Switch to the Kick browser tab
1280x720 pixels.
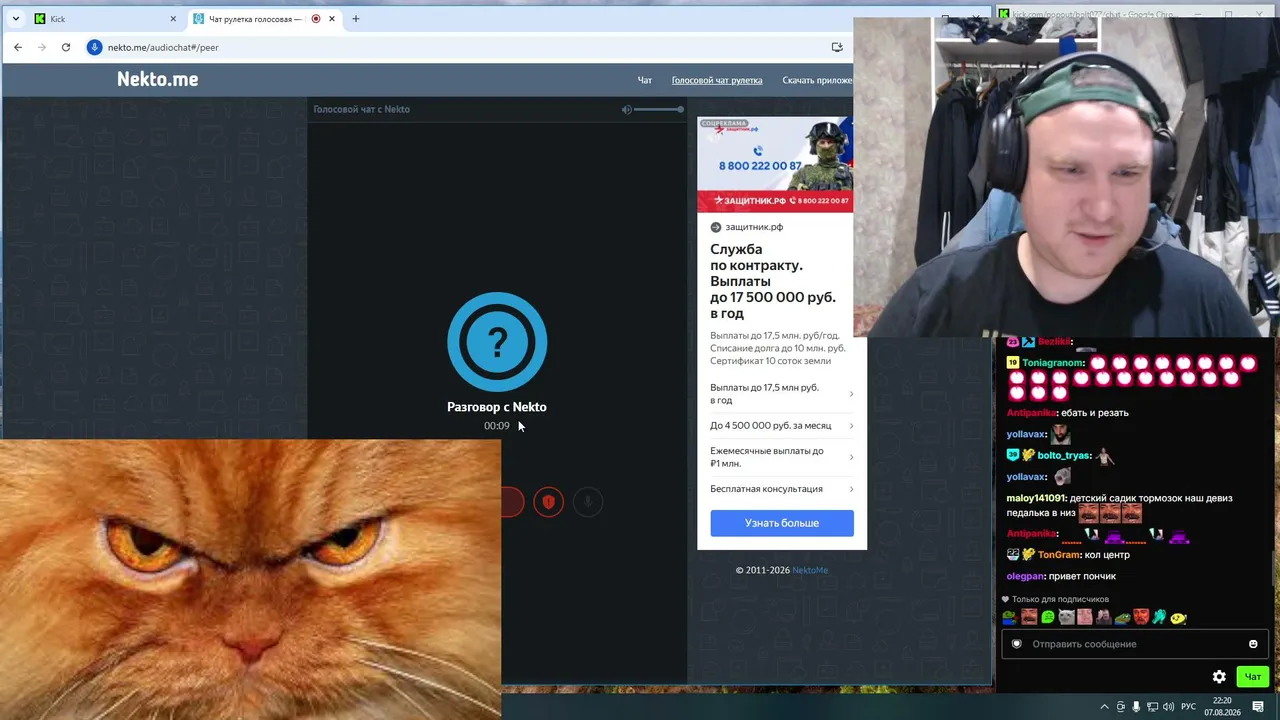pyautogui.click(x=105, y=19)
